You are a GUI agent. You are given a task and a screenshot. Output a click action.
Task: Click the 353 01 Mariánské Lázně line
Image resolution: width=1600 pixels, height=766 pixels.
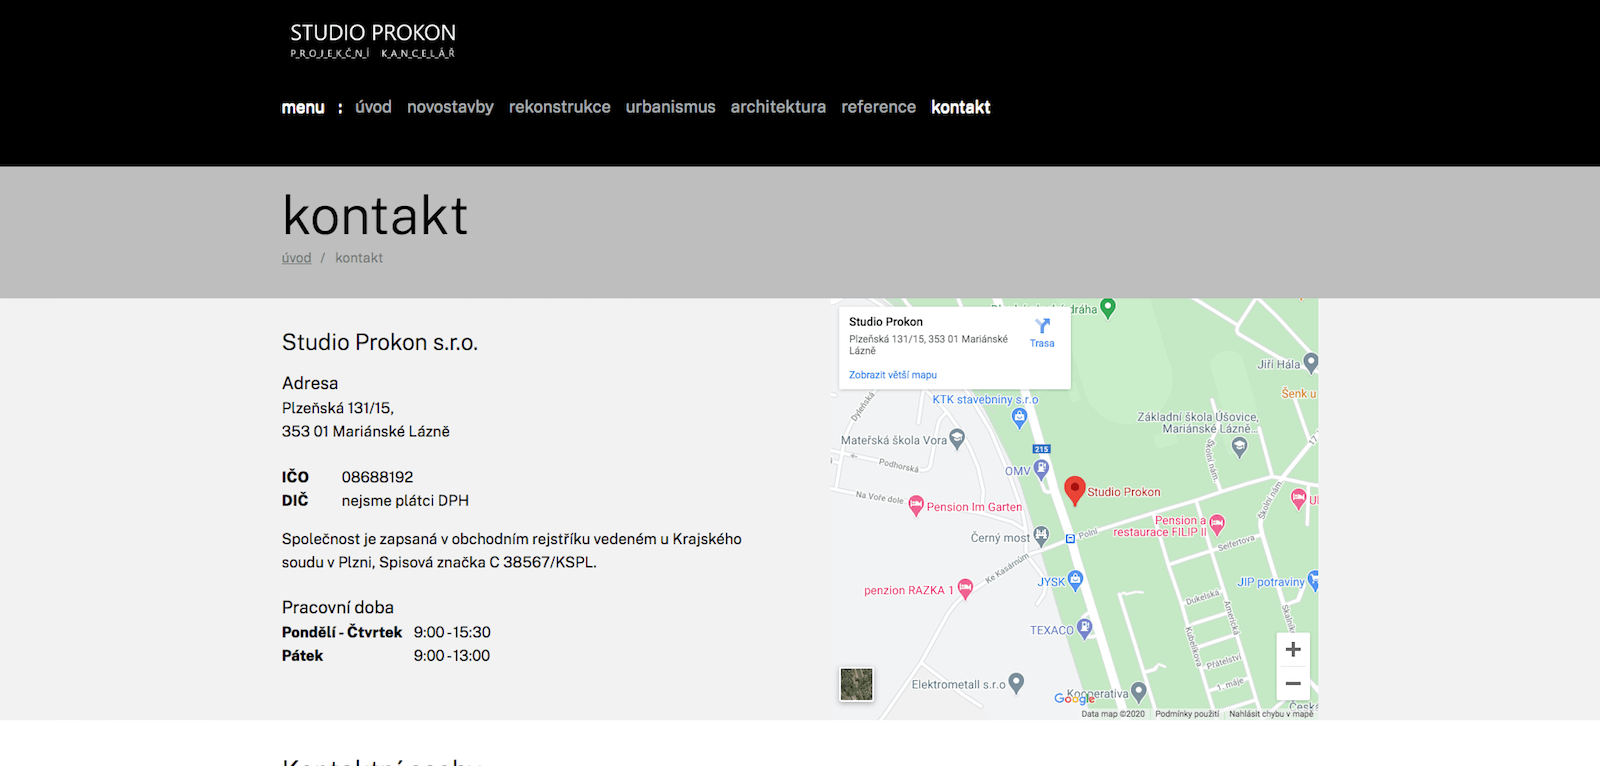pos(366,432)
